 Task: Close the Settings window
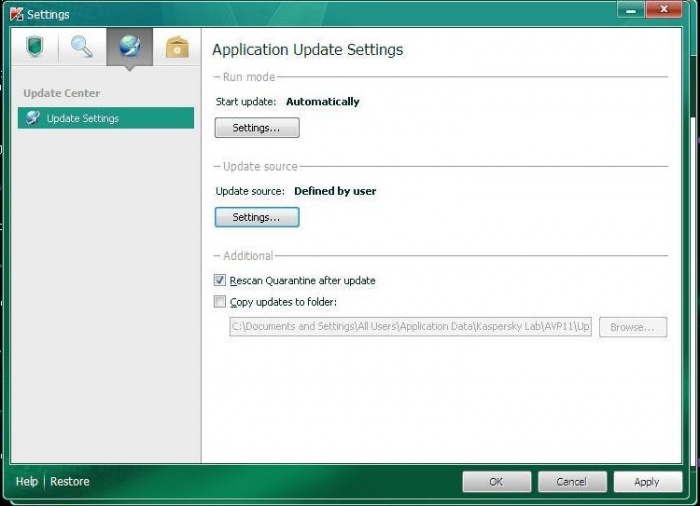663,10
